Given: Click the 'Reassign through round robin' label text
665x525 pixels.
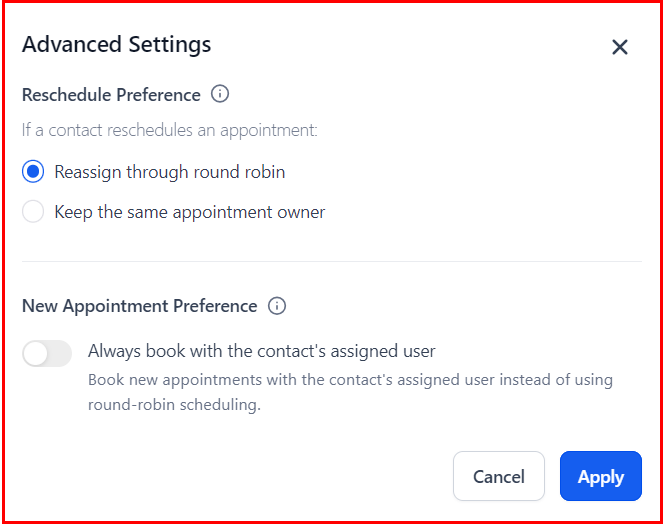Looking at the screenshot, I should (170, 172).
